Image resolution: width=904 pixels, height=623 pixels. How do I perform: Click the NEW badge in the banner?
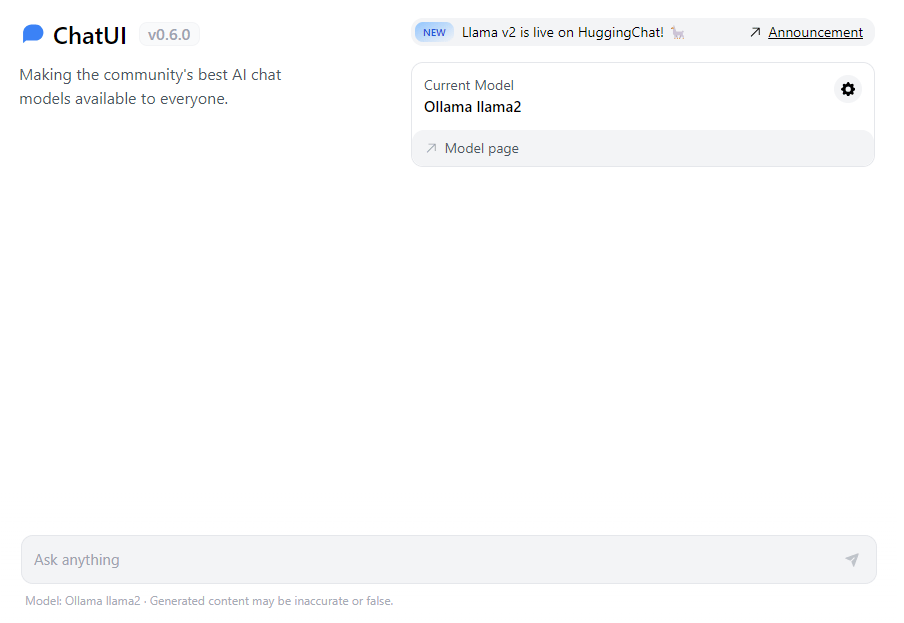434,32
